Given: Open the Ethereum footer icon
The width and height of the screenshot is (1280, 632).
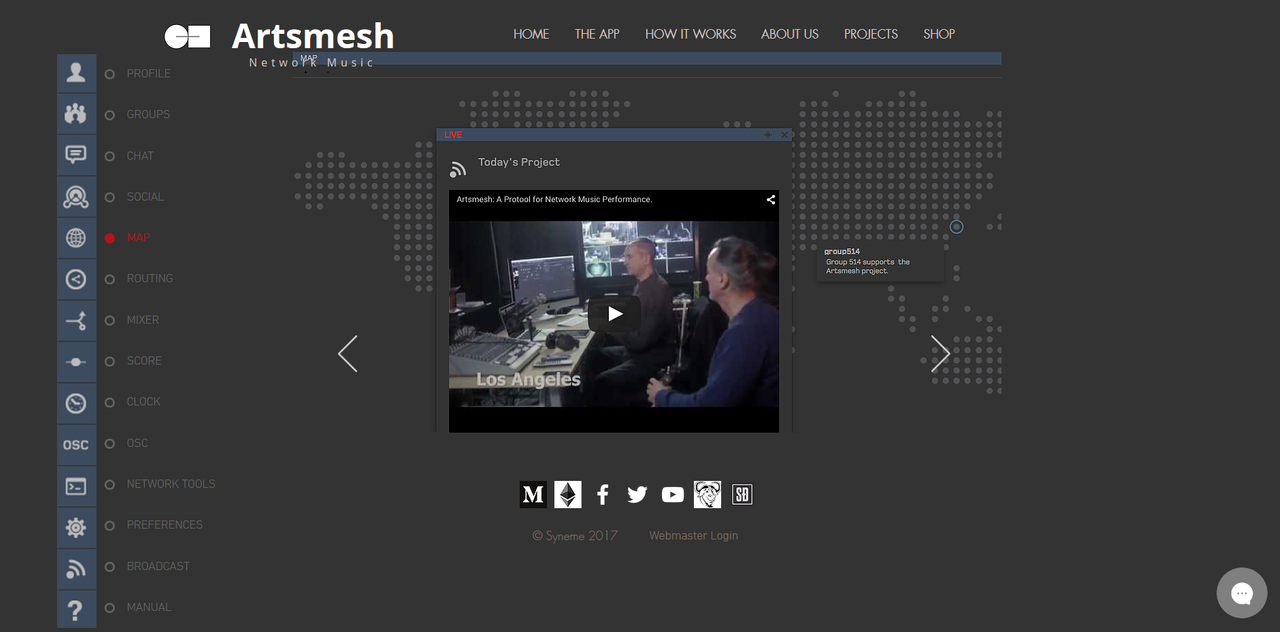Looking at the screenshot, I should point(568,494).
